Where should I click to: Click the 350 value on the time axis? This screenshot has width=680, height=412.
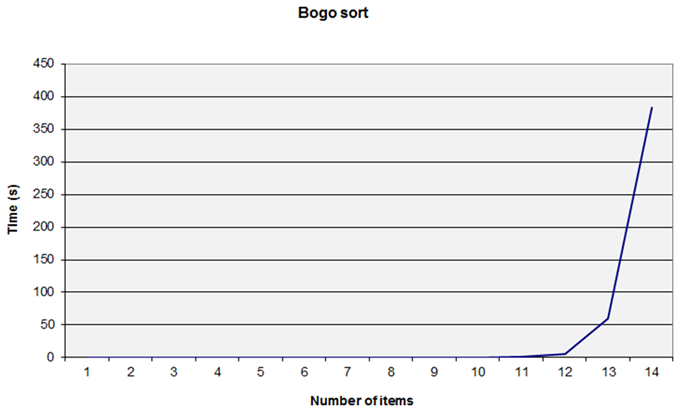(x=43, y=129)
